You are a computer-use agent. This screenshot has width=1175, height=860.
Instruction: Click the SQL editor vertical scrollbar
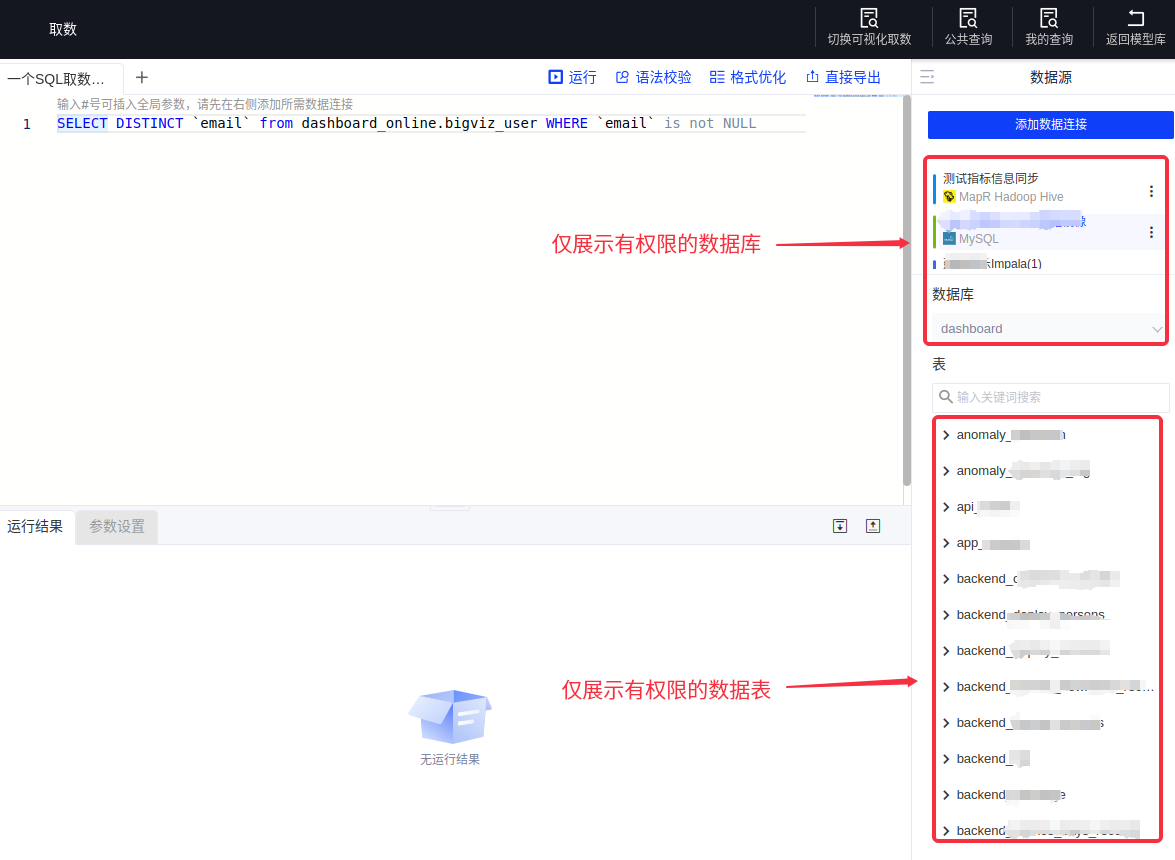point(907,290)
